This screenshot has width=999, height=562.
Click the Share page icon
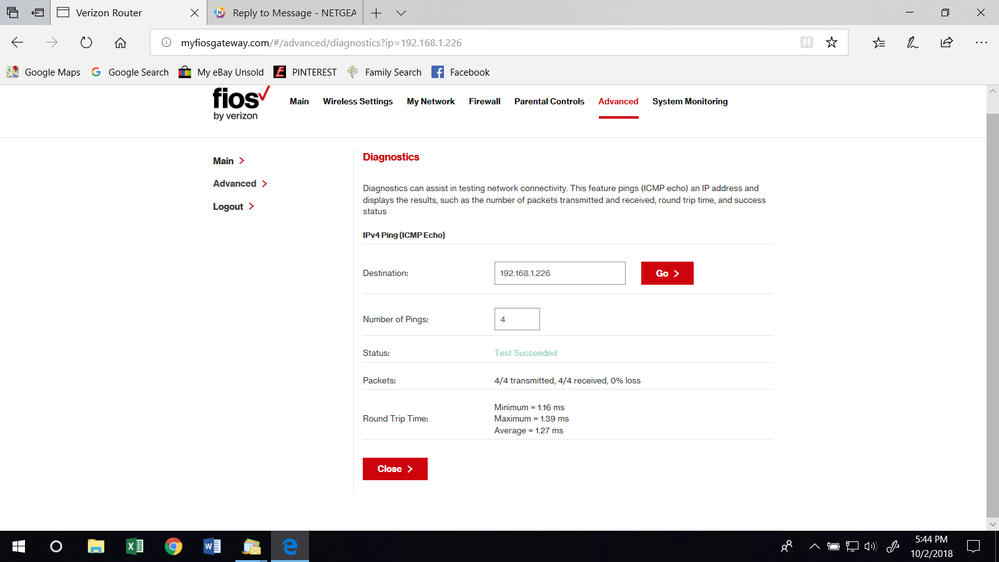pos(947,43)
